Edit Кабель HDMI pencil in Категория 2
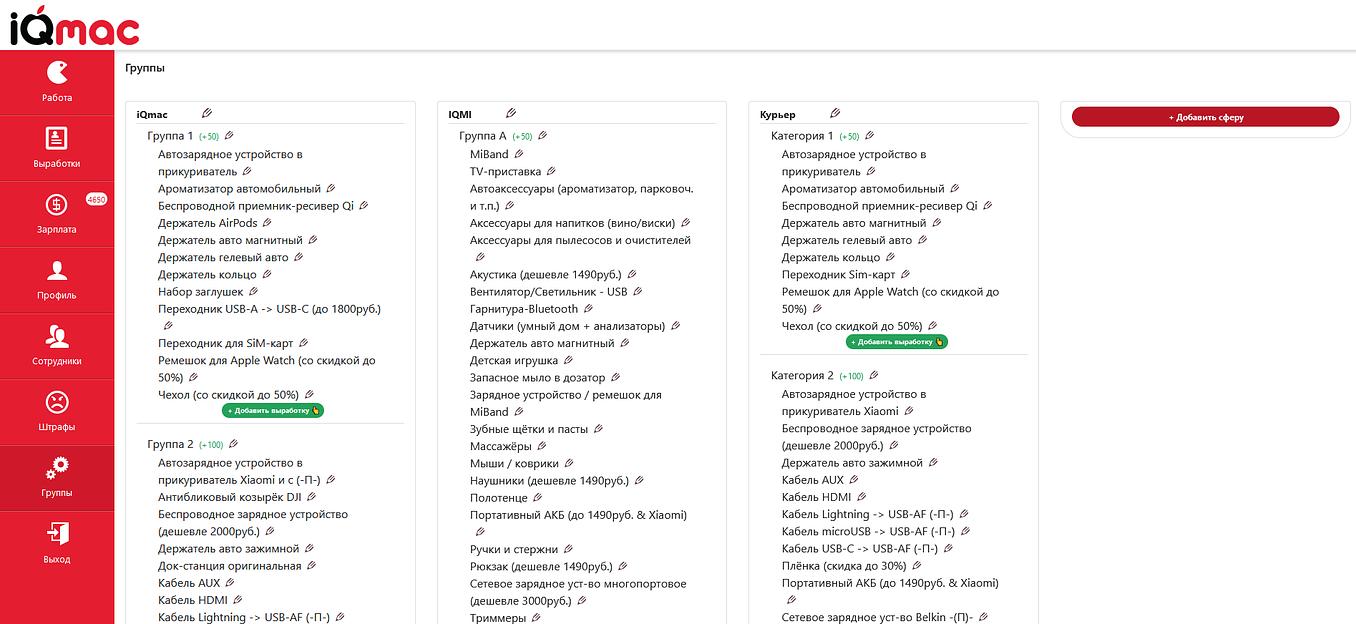The image size is (1356, 624). pyautogui.click(x=861, y=497)
